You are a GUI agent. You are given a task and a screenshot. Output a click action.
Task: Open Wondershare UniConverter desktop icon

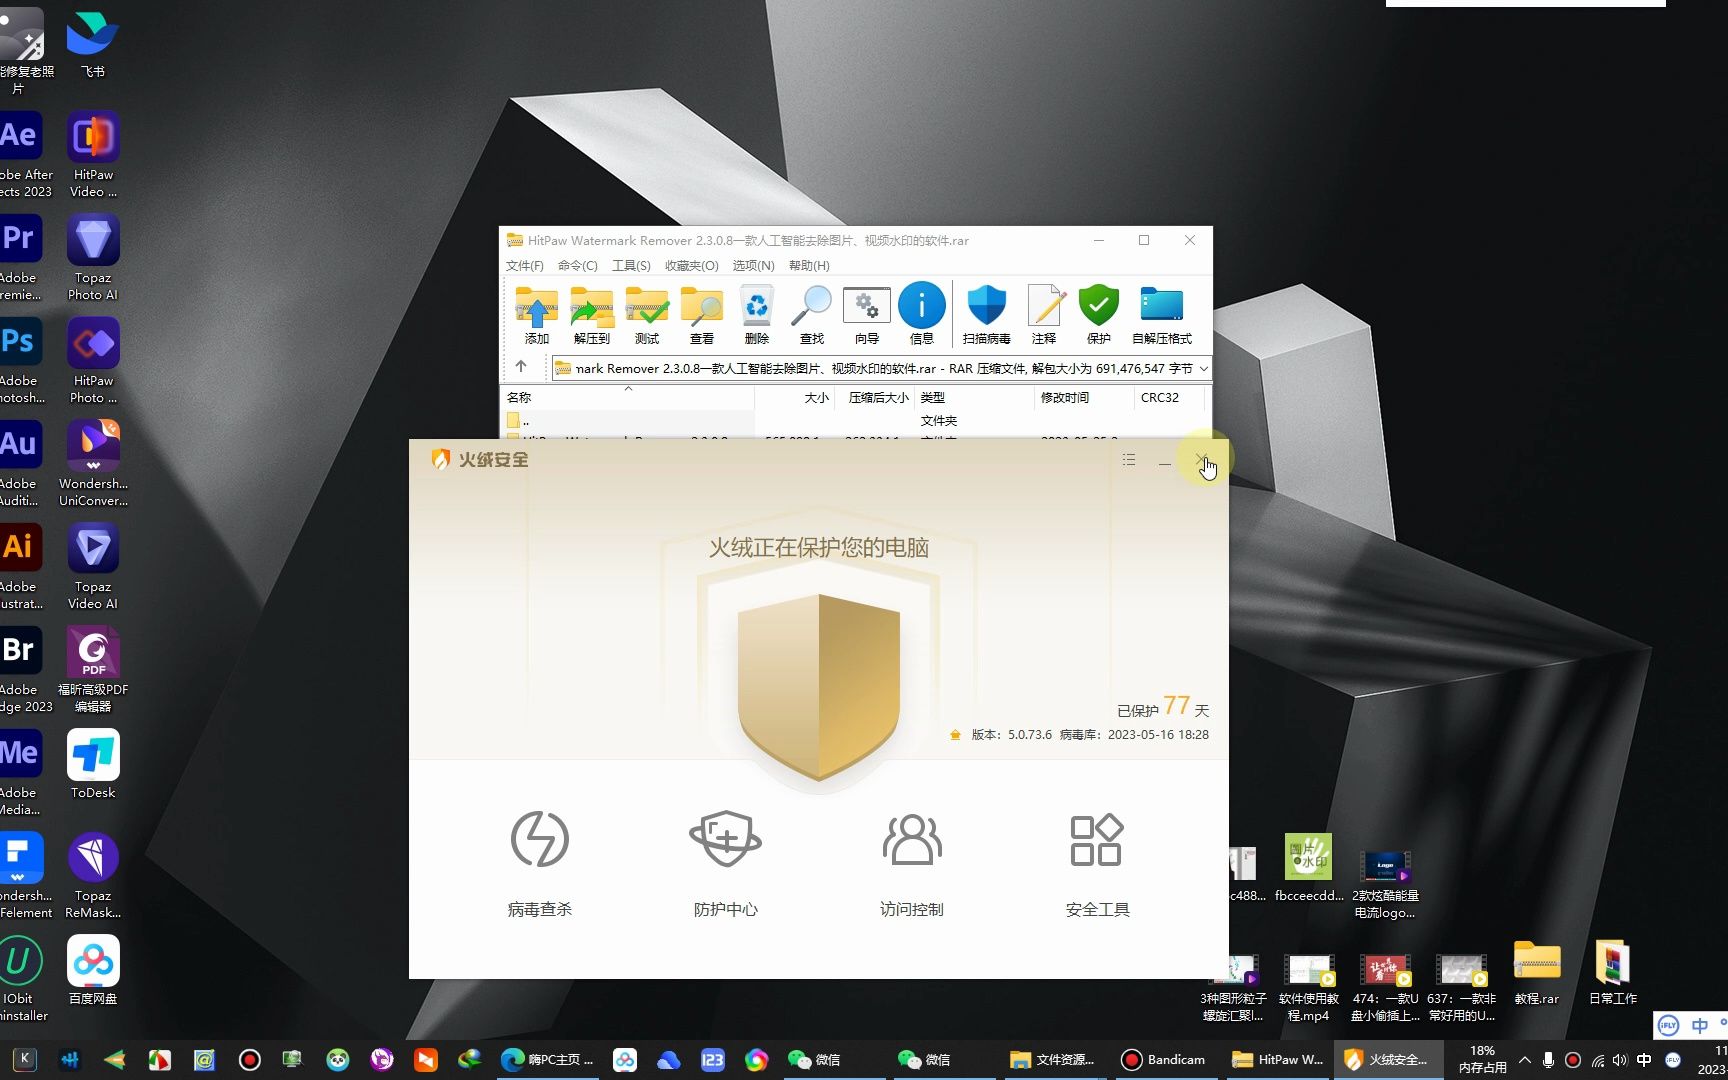[93, 464]
